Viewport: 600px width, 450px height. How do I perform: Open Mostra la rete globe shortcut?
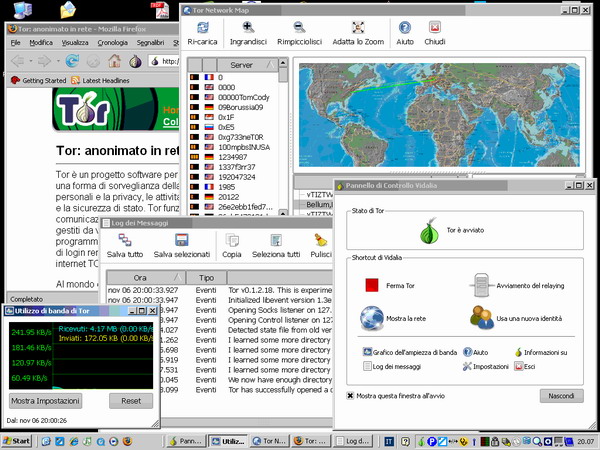click(372, 317)
